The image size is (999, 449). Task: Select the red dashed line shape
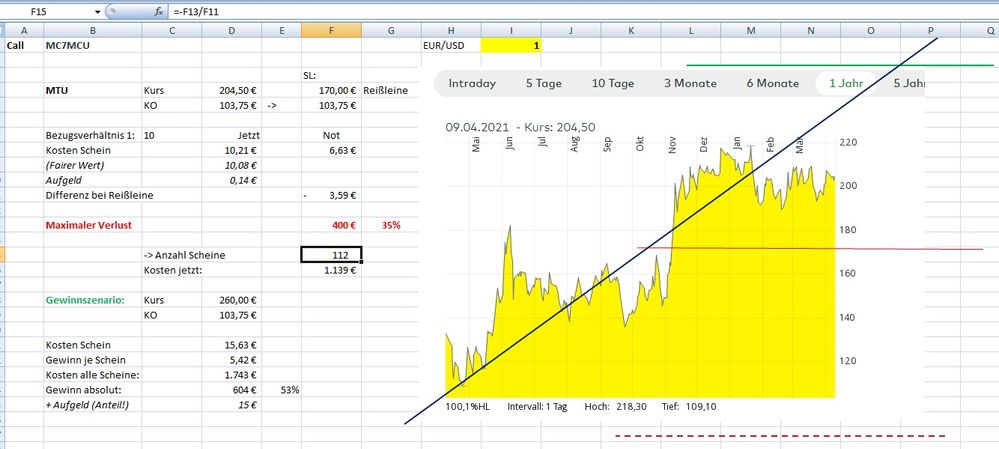tap(780, 436)
